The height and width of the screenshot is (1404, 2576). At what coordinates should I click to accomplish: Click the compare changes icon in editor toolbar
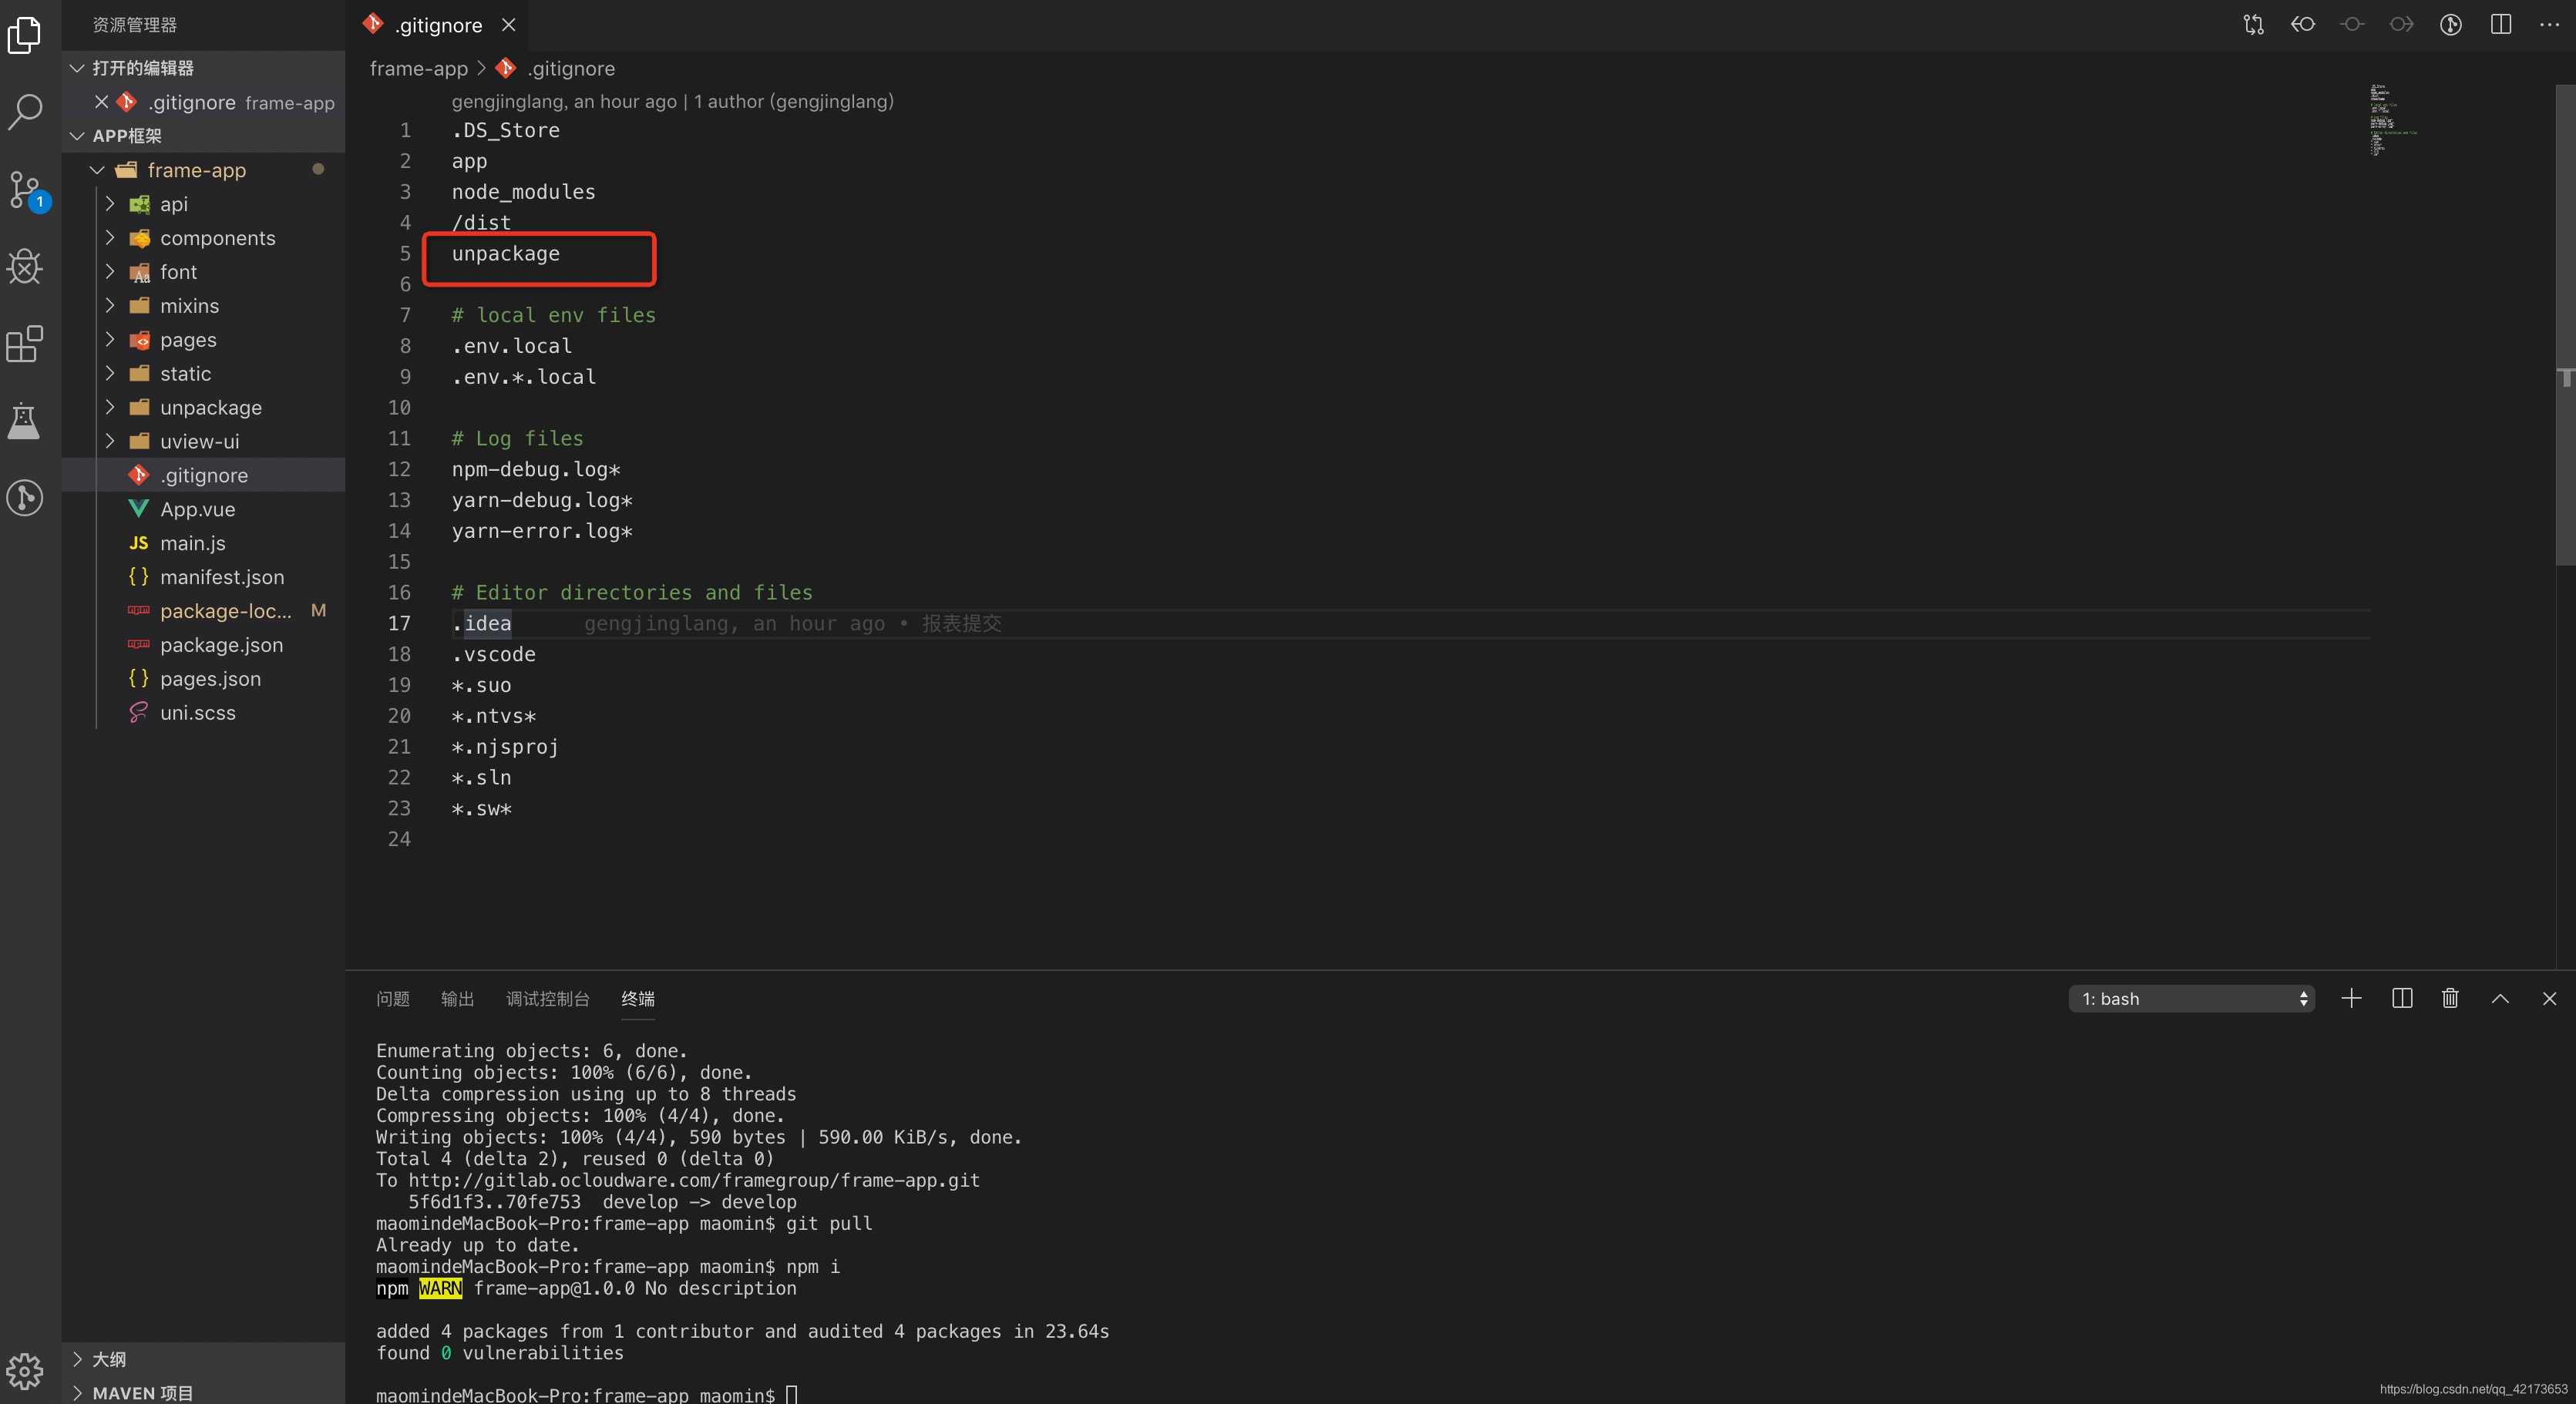(2254, 24)
